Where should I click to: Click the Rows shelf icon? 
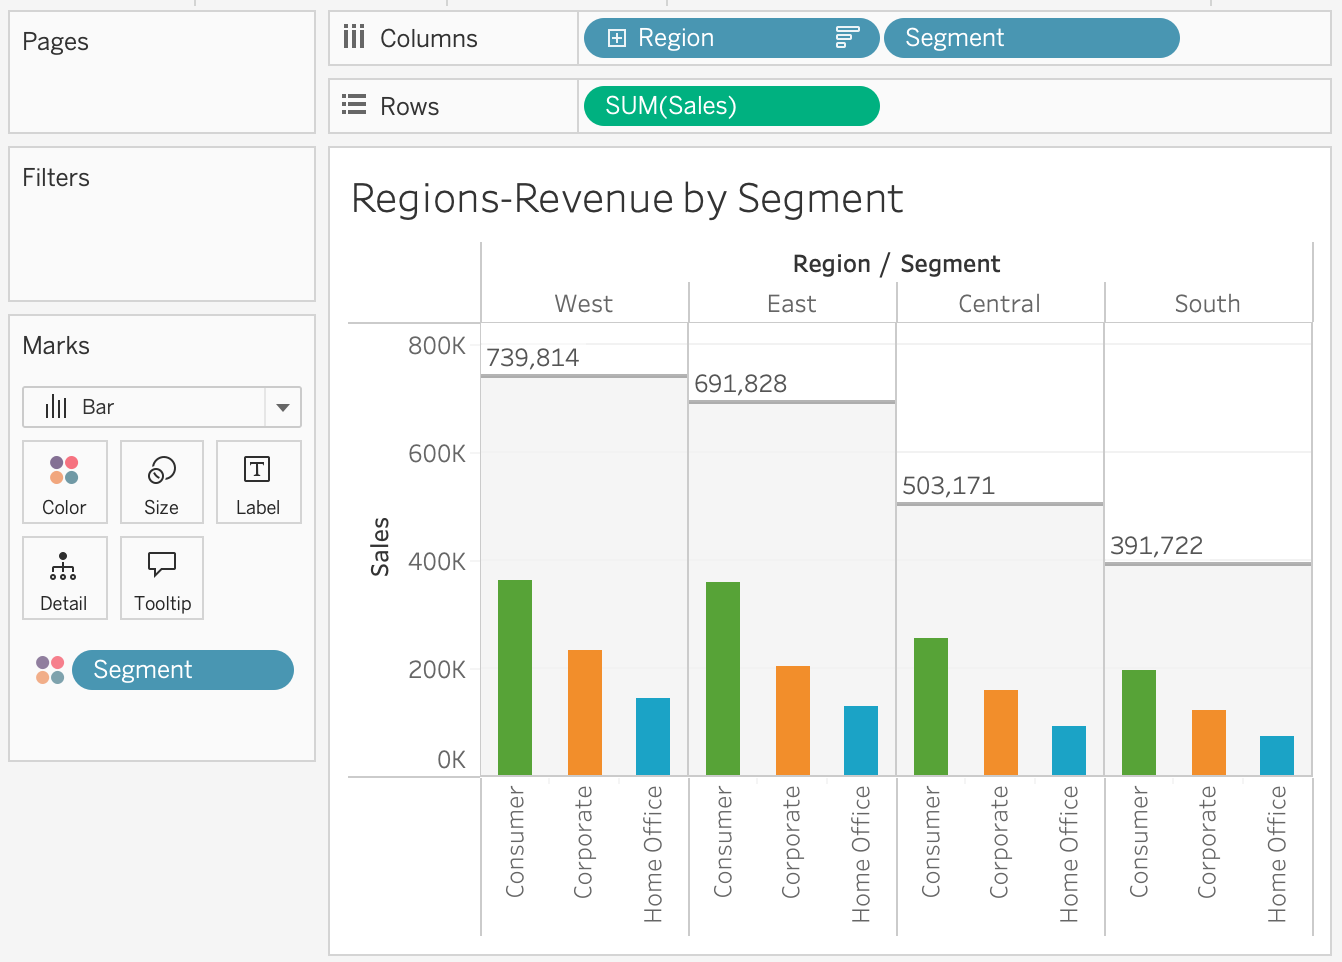click(354, 106)
